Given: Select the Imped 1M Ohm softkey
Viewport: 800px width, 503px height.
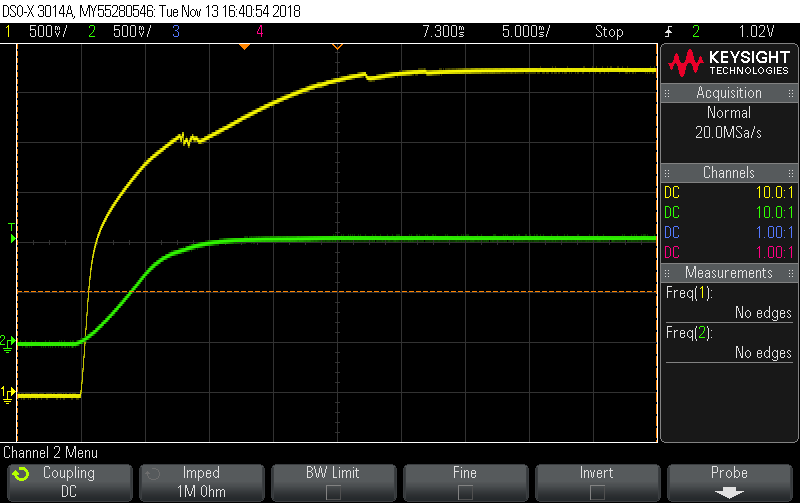Looking at the screenshot, I should [x=202, y=482].
